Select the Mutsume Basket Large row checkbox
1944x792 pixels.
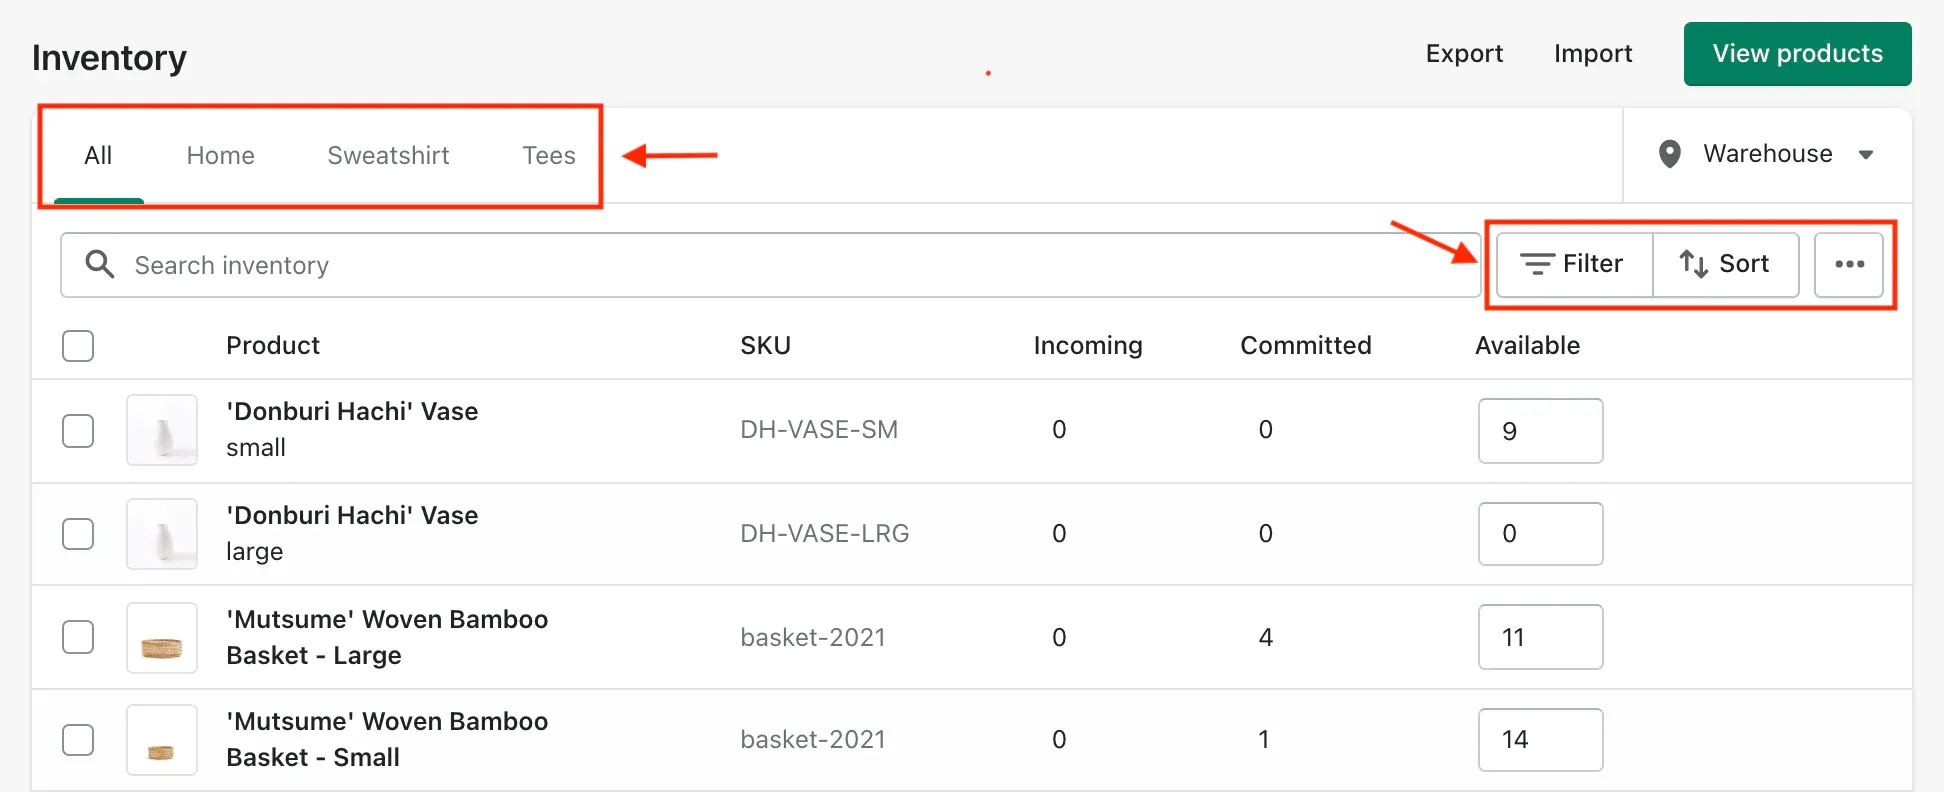point(78,637)
